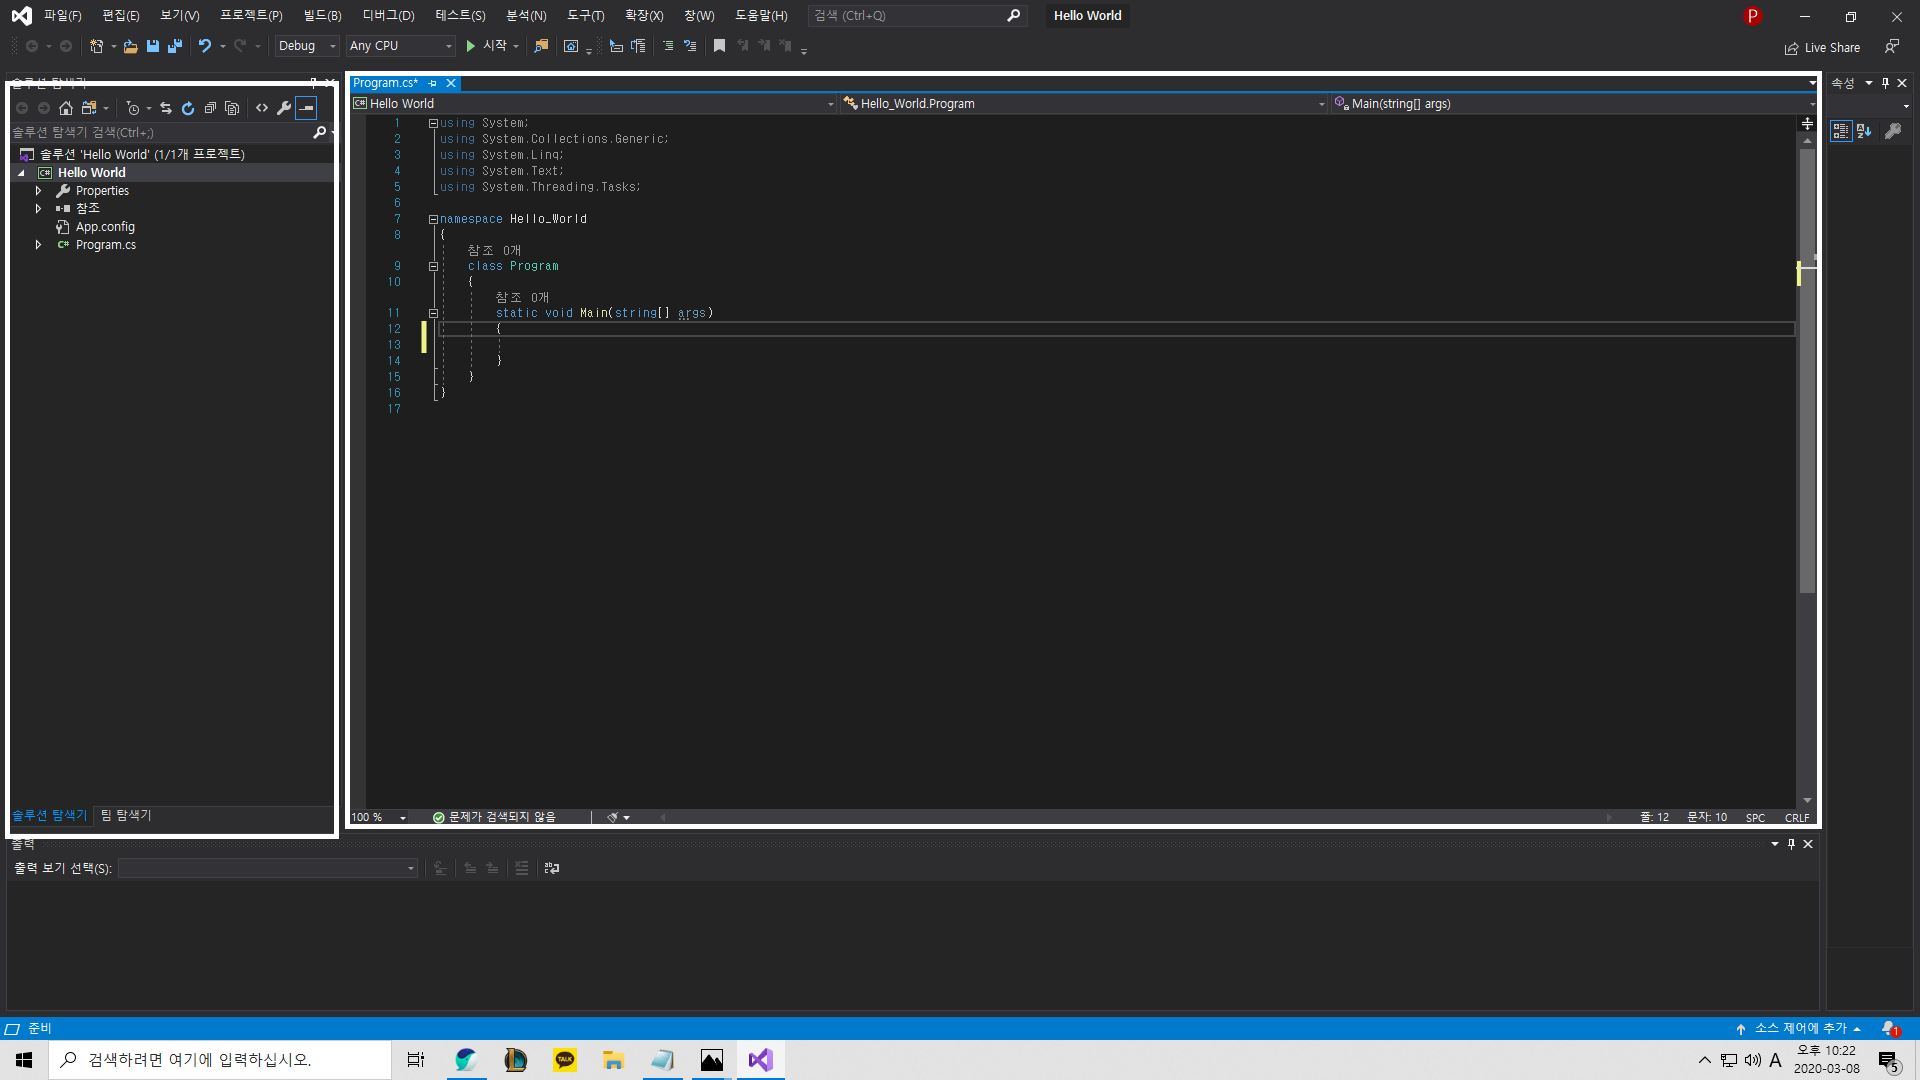The width and height of the screenshot is (1920, 1080).
Task: Click the New Project toolbar icon
Action: coord(97,46)
